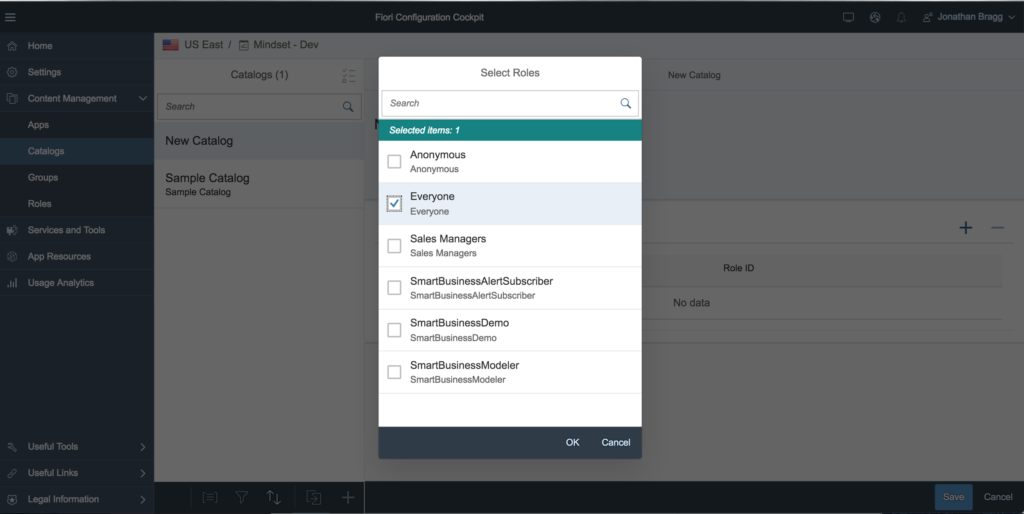Viewport: 1024px width, 514px height.
Task: Click the plus icon to add role
Action: [966, 227]
